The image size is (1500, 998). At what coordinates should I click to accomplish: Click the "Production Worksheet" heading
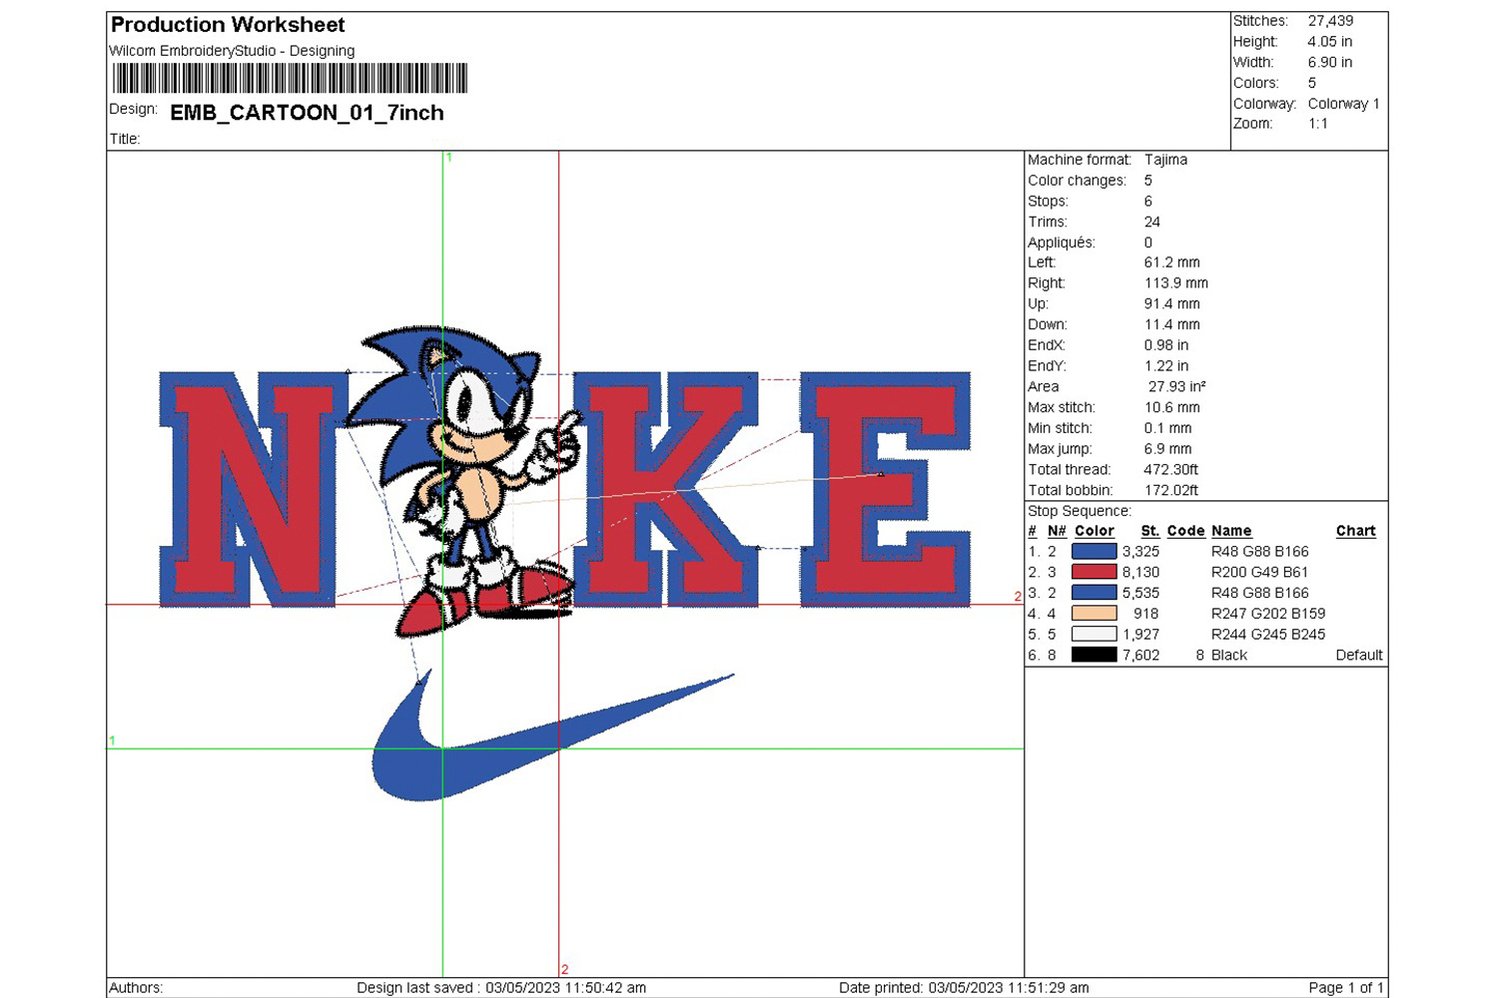228,25
